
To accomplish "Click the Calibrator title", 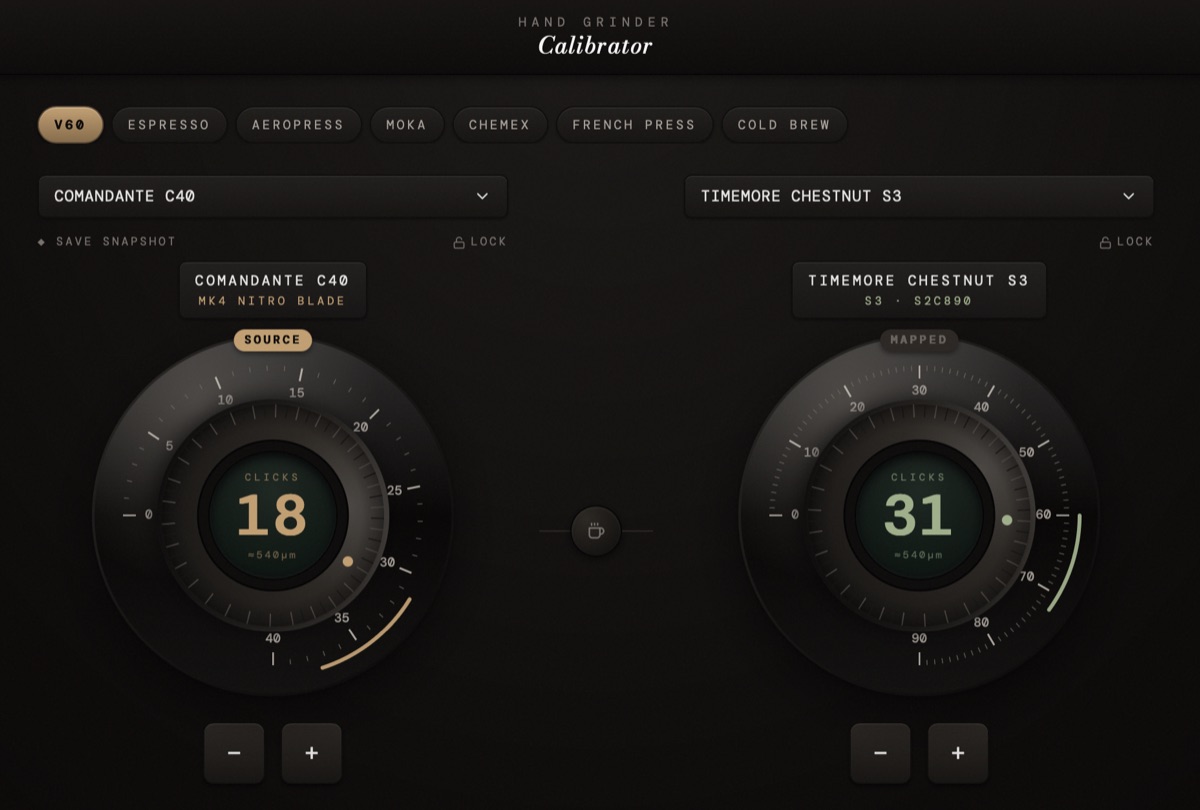I will coord(595,46).
